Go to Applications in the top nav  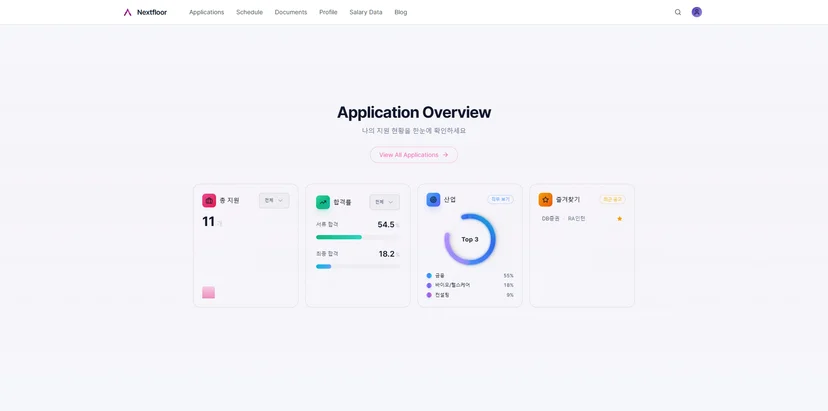(x=206, y=12)
